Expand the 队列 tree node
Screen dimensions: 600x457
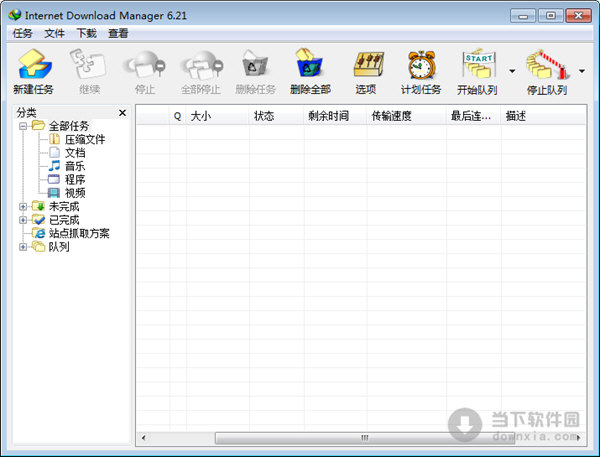23,247
